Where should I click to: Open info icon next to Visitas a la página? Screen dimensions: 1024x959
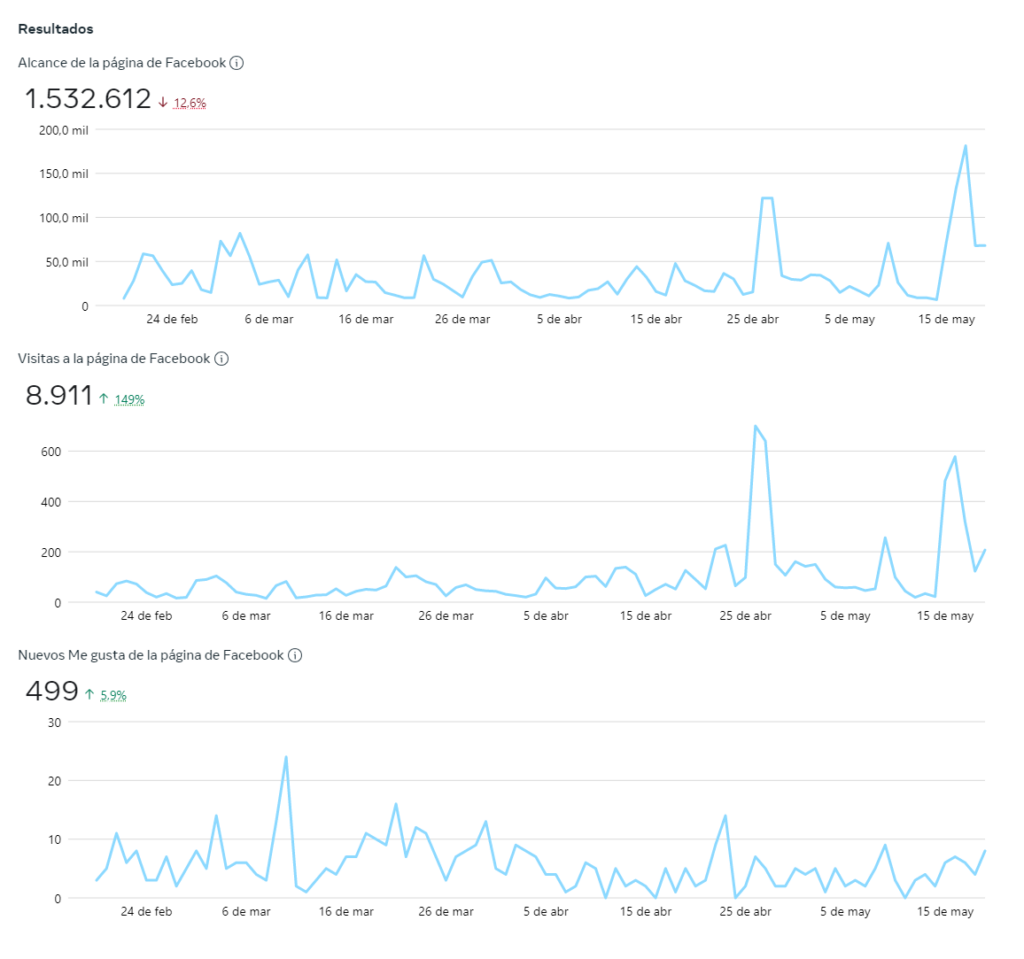[222, 359]
